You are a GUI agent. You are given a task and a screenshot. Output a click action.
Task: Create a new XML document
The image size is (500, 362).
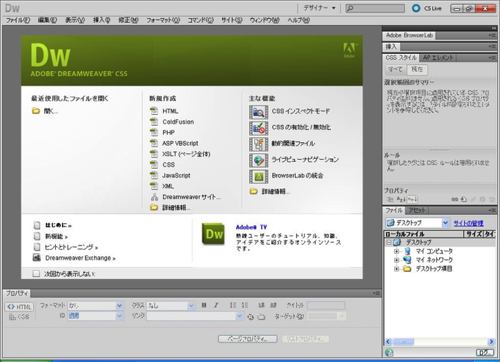pyautogui.click(x=168, y=186)
